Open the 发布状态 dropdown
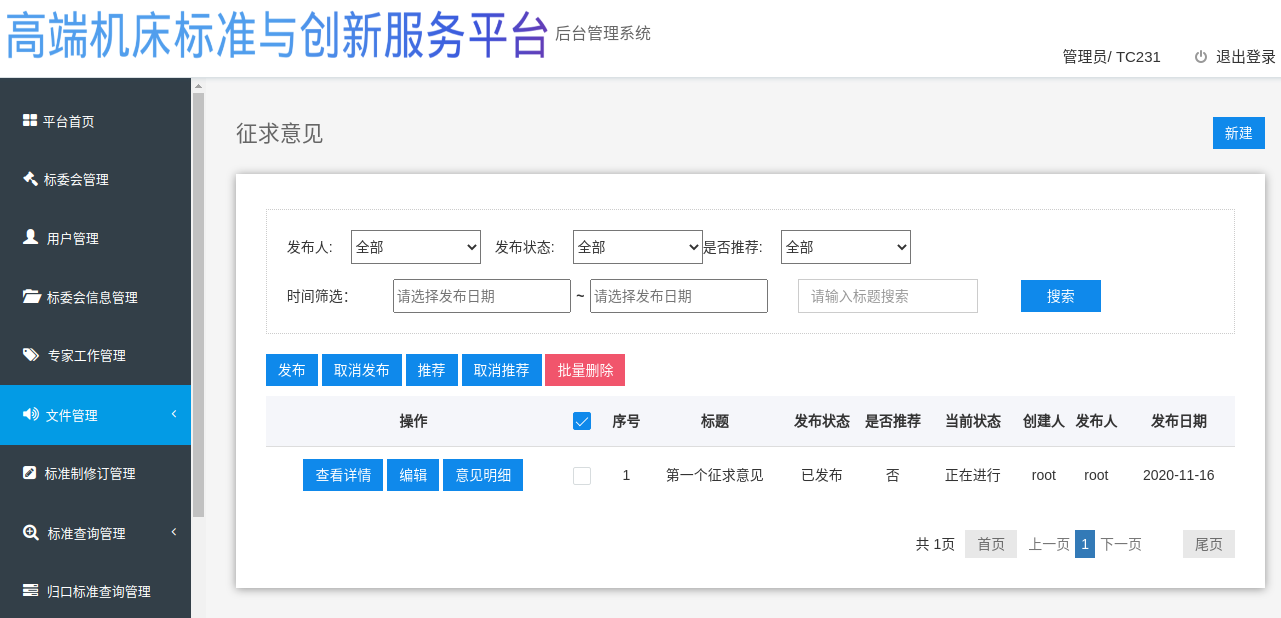 point(637,247)
